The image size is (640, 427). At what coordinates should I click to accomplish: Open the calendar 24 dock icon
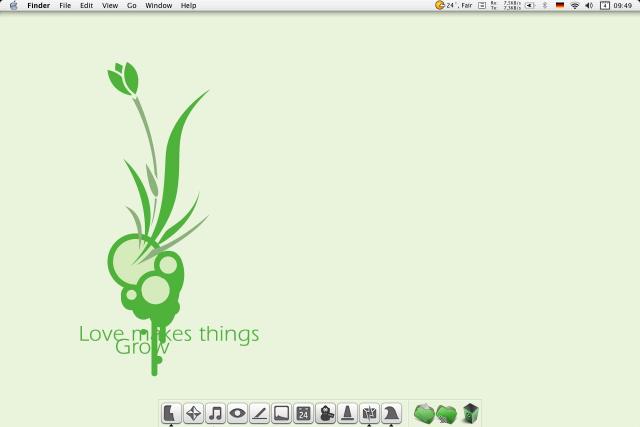[303, 413]
